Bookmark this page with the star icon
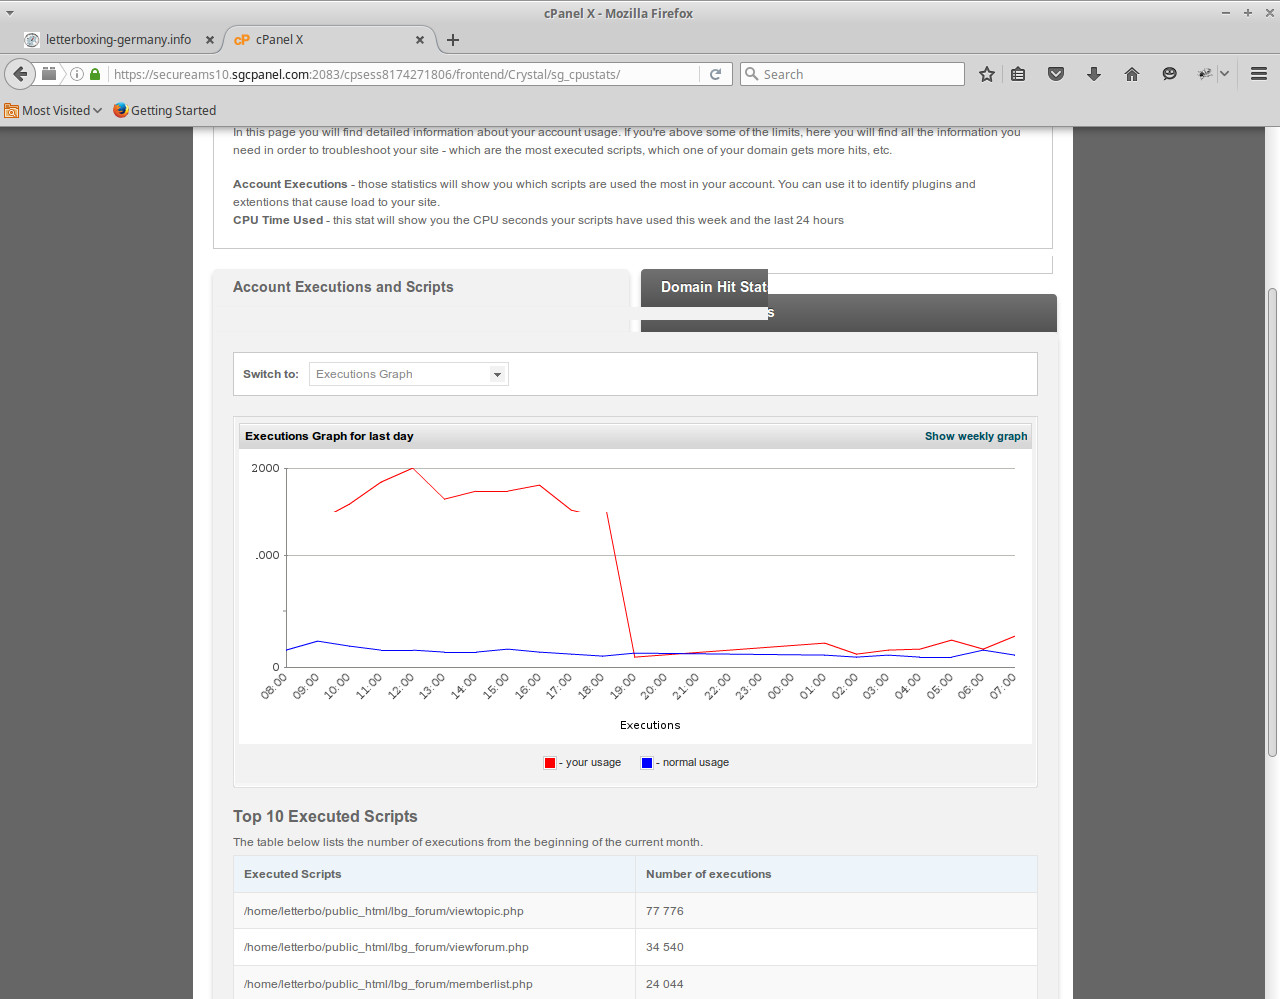 (987, 74)
